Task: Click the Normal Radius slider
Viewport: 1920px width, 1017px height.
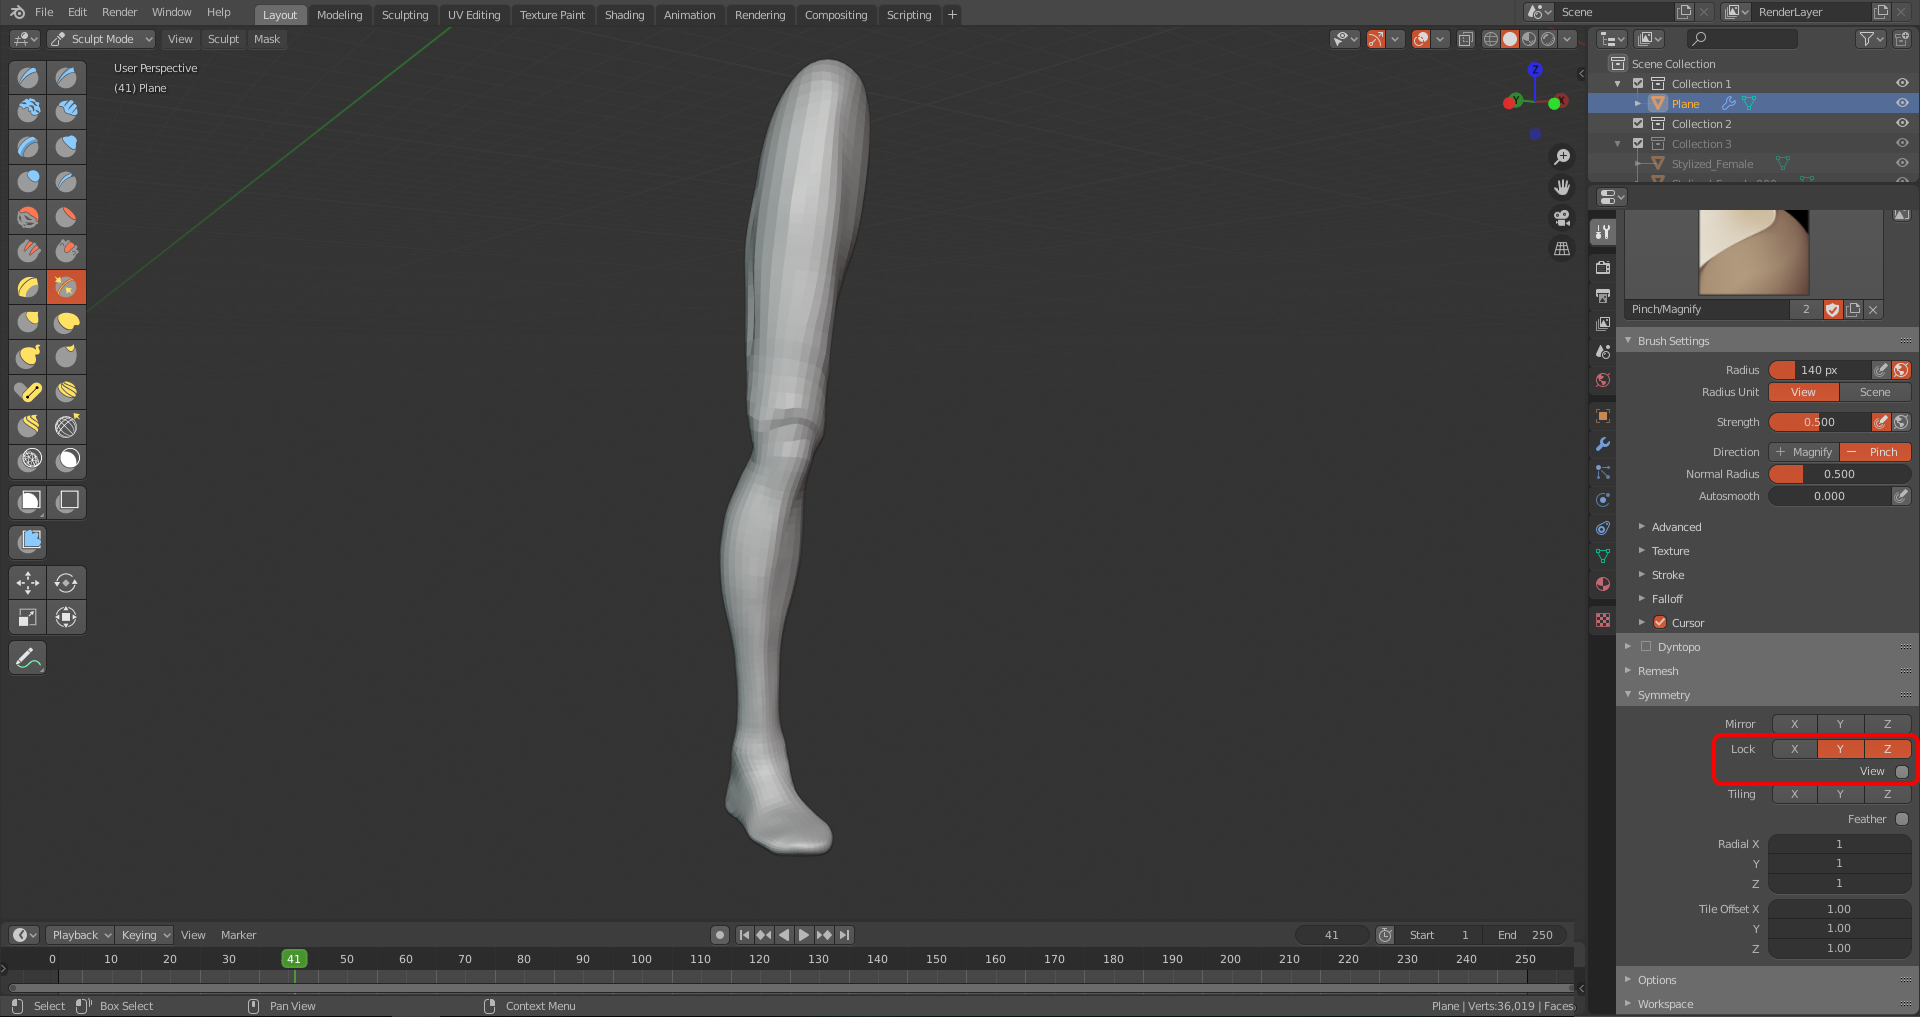Action: (x=1839, y=474)
